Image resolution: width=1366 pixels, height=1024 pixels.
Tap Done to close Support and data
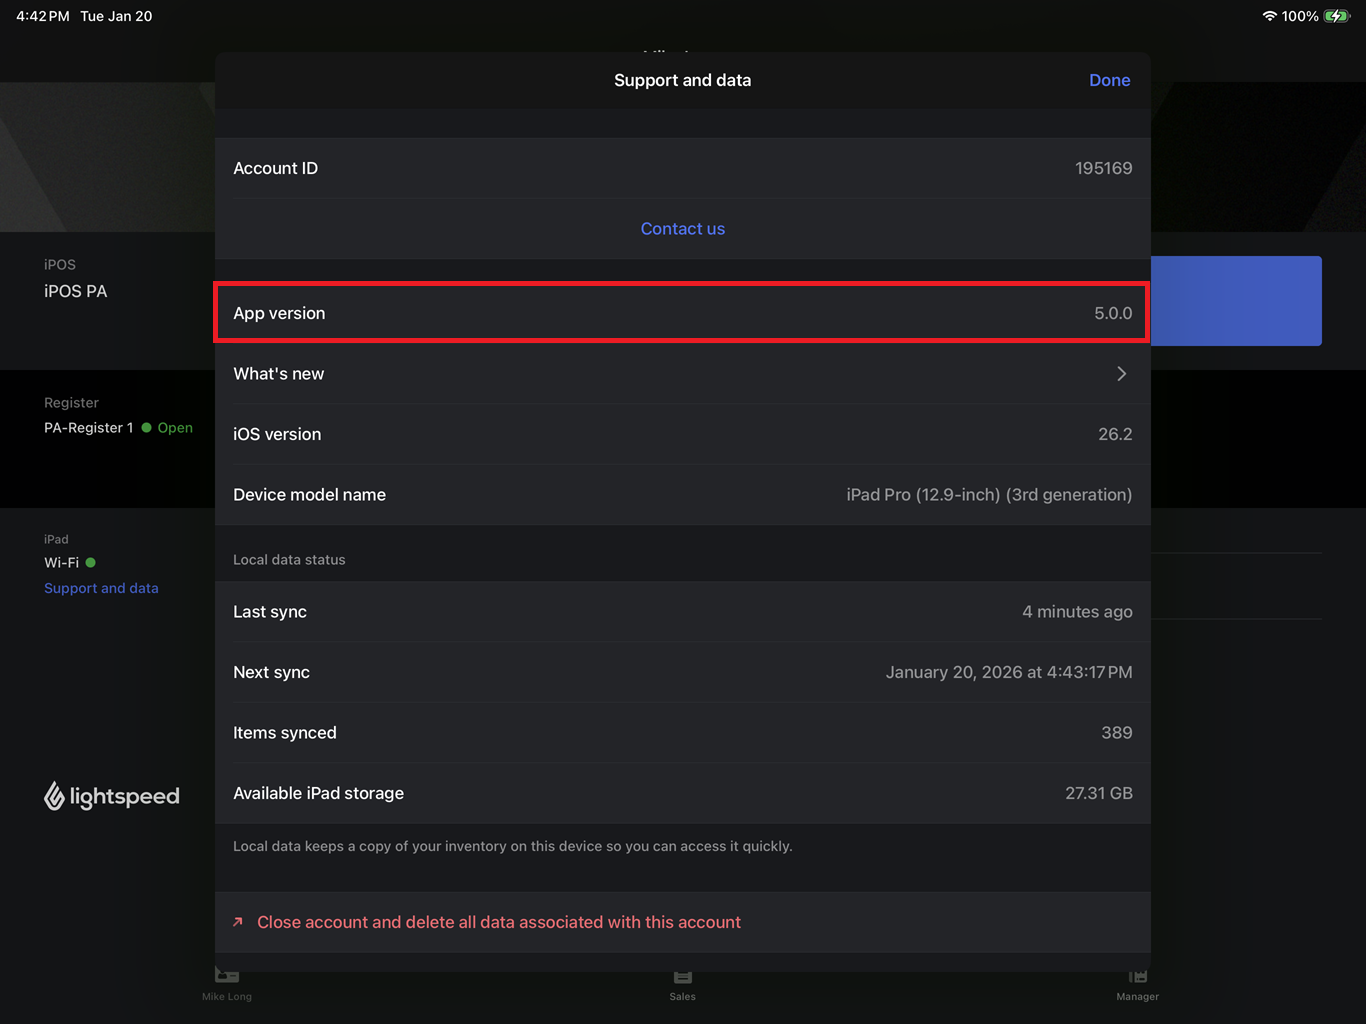[1109, 80]
